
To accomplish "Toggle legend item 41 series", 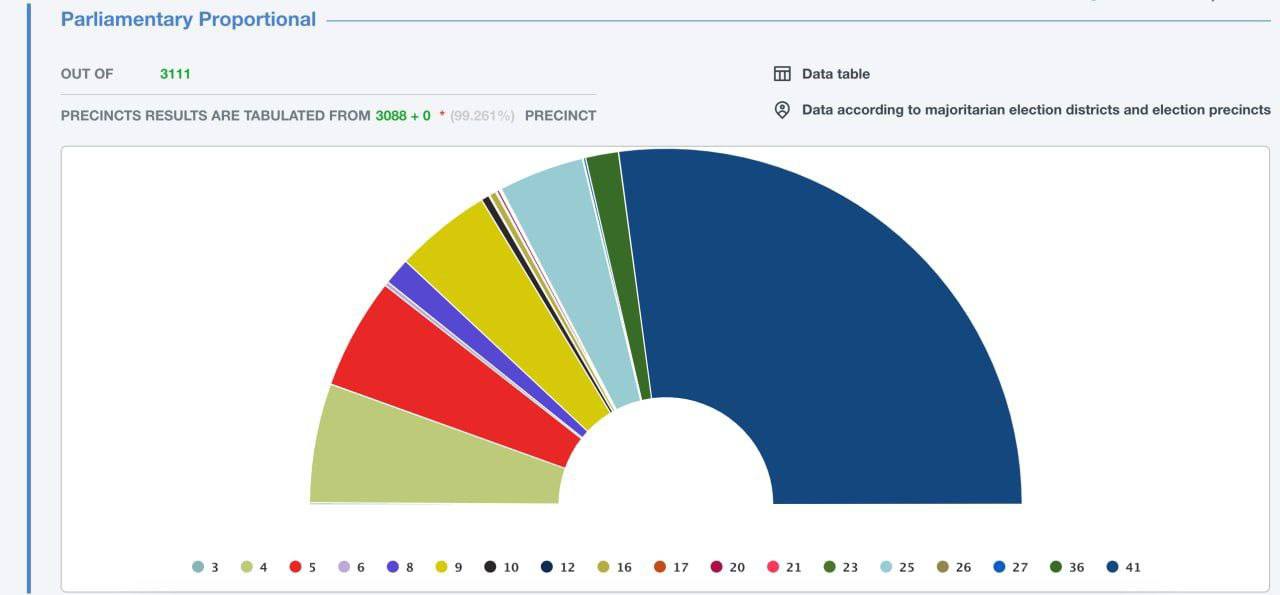I will (x=1123, y=567).
